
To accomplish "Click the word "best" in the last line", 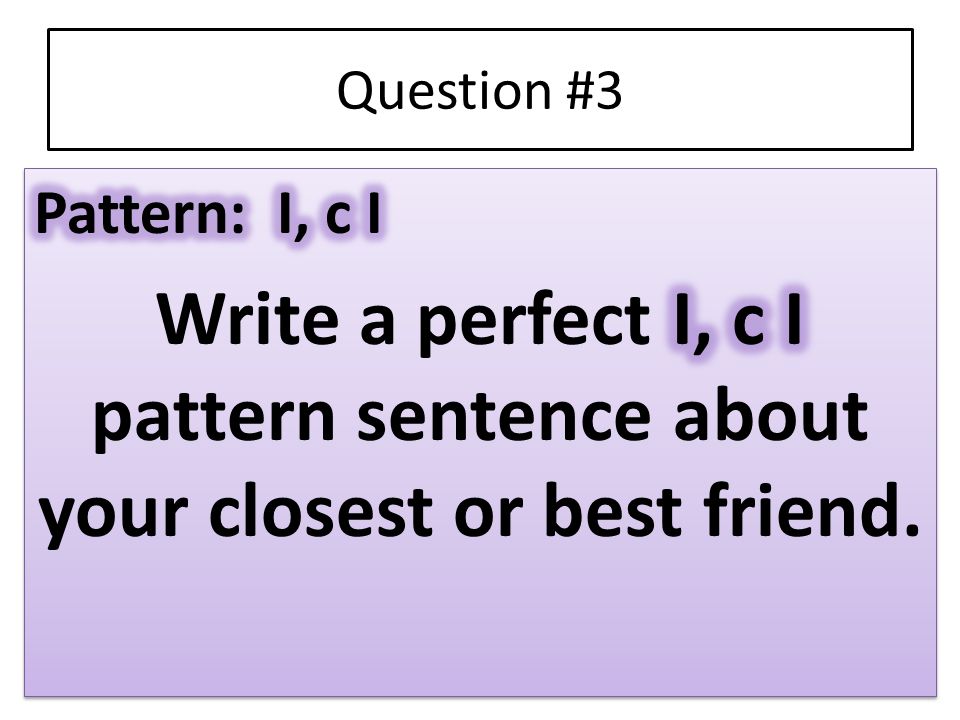I will coord(612,509).
